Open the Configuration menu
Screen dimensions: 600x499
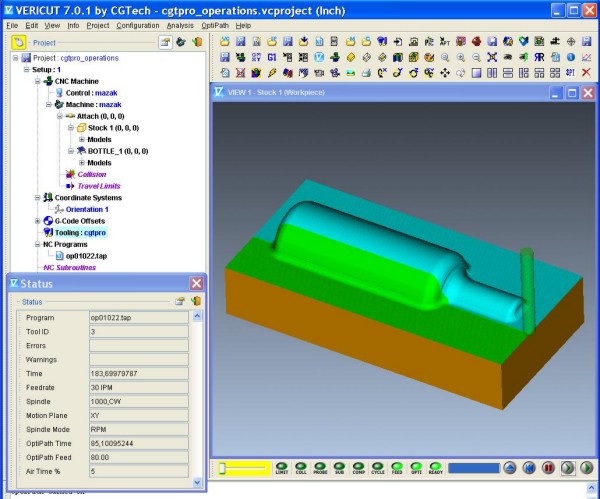pyautogui.click(x=138, y=25)
